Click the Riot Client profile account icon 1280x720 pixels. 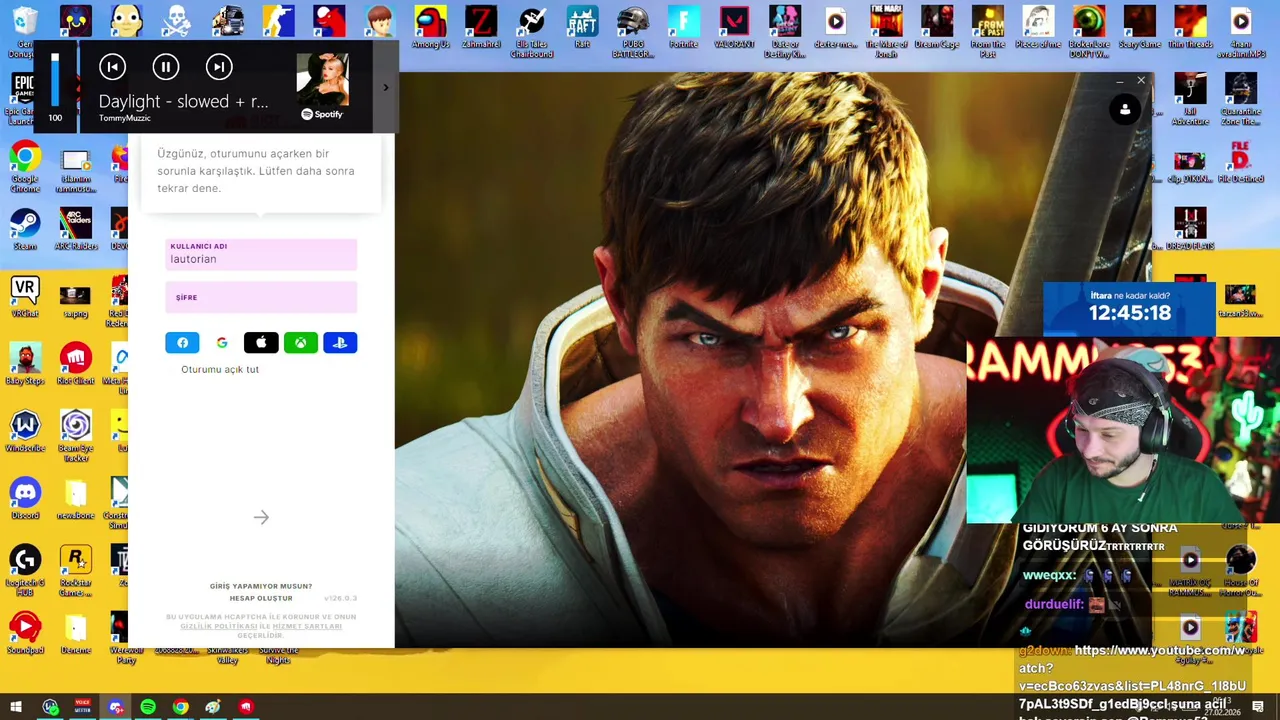pyautogui.click(x=1125, y=109)
